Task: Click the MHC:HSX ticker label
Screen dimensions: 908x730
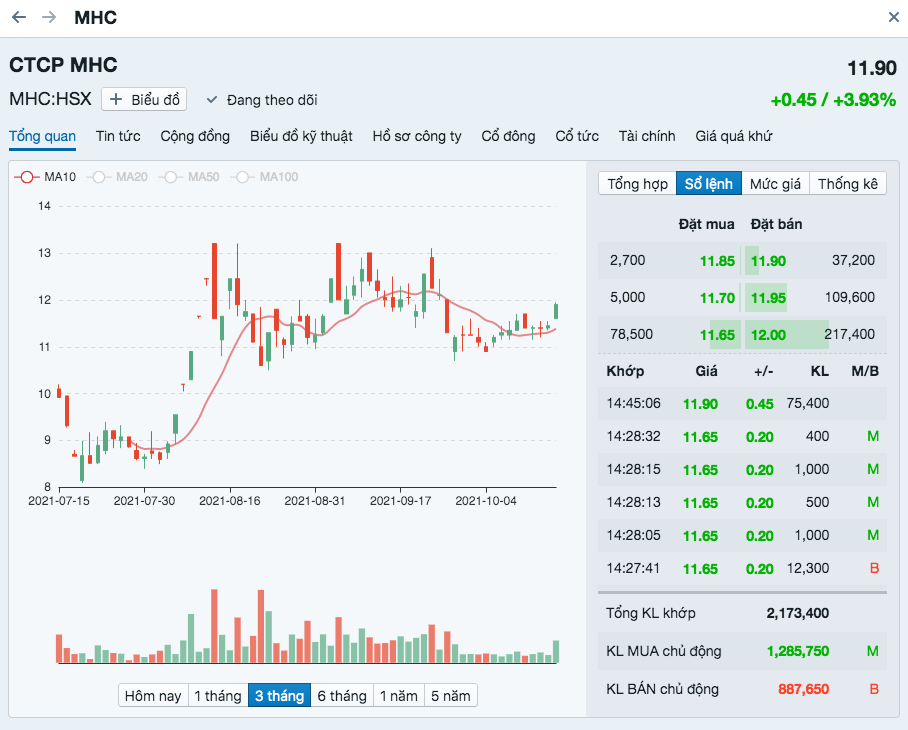Action: (x=50, y=99)
